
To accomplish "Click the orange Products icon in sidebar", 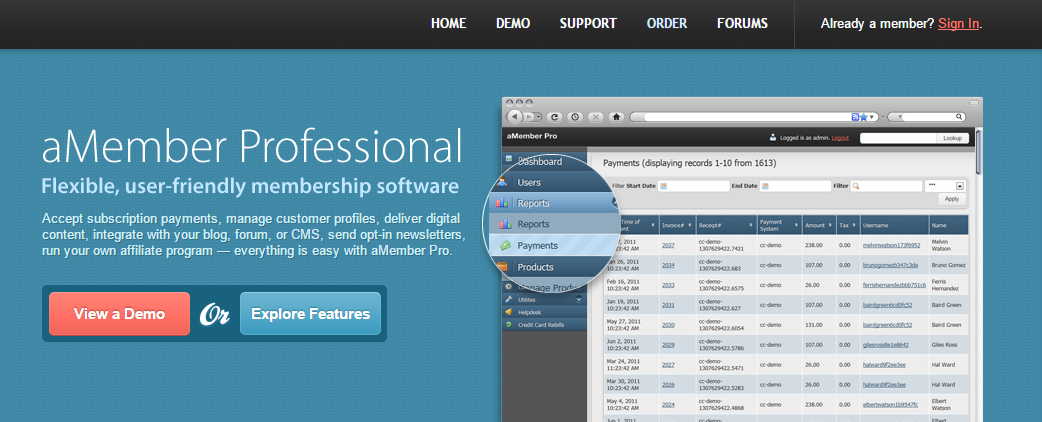I will [503, 267].
